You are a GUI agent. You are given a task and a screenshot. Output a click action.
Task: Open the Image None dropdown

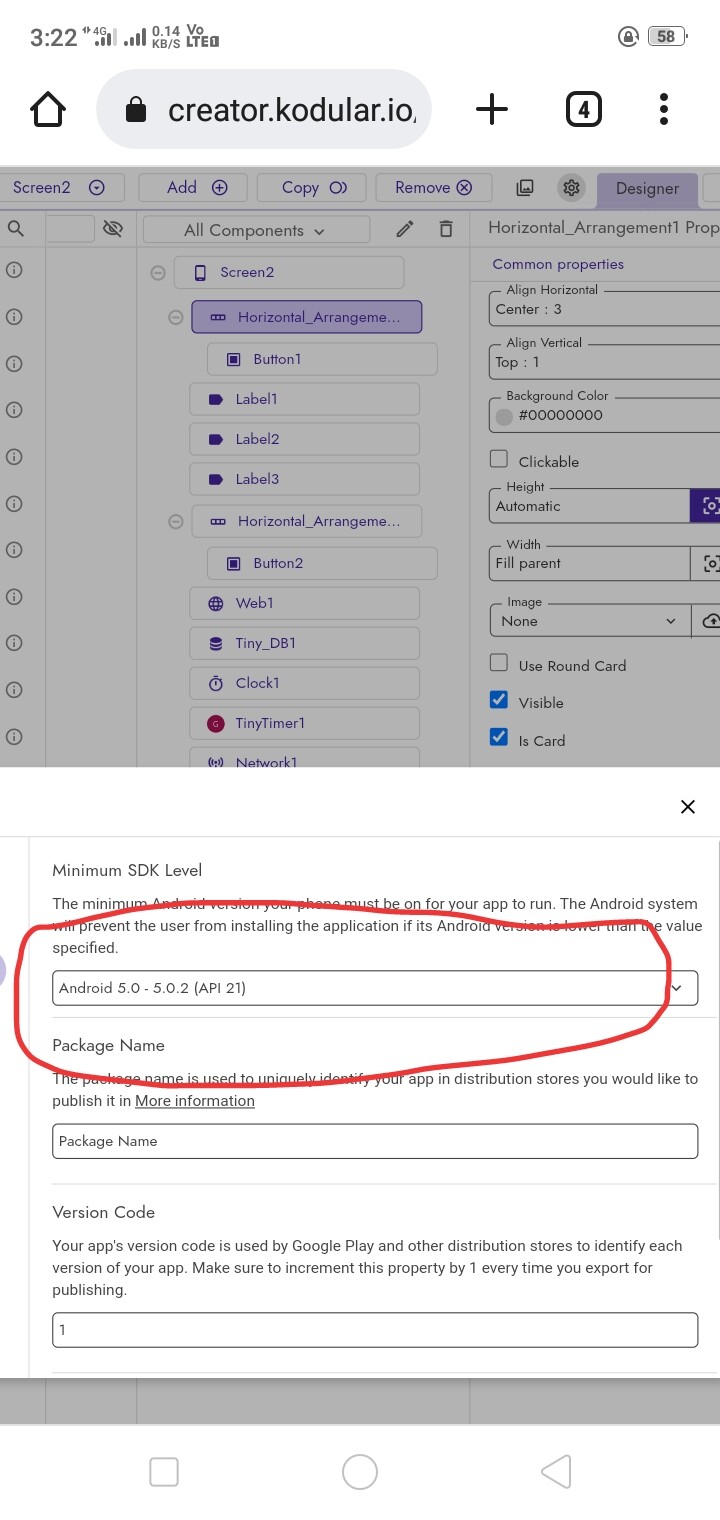pos(589,620)
